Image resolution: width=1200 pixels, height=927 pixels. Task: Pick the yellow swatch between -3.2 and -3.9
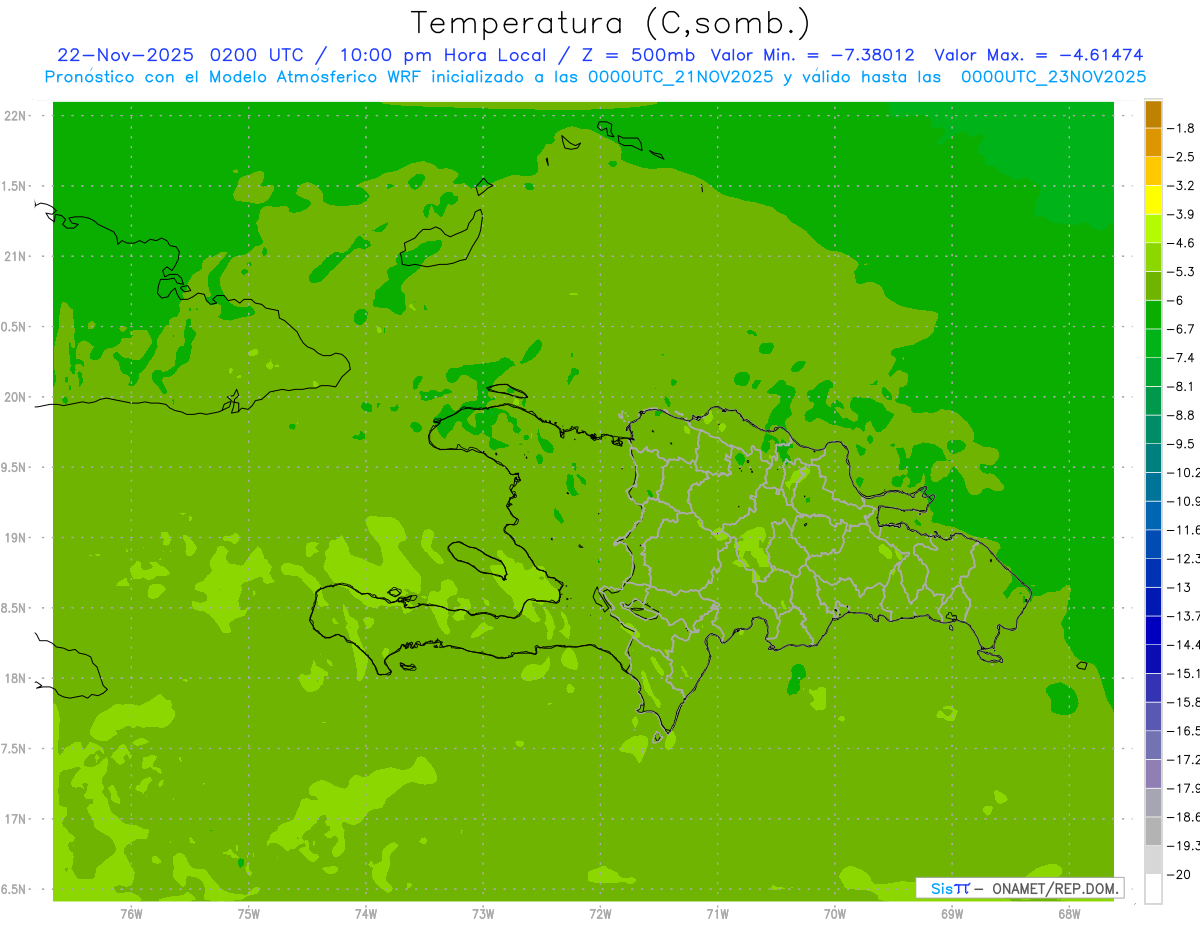1153,200
